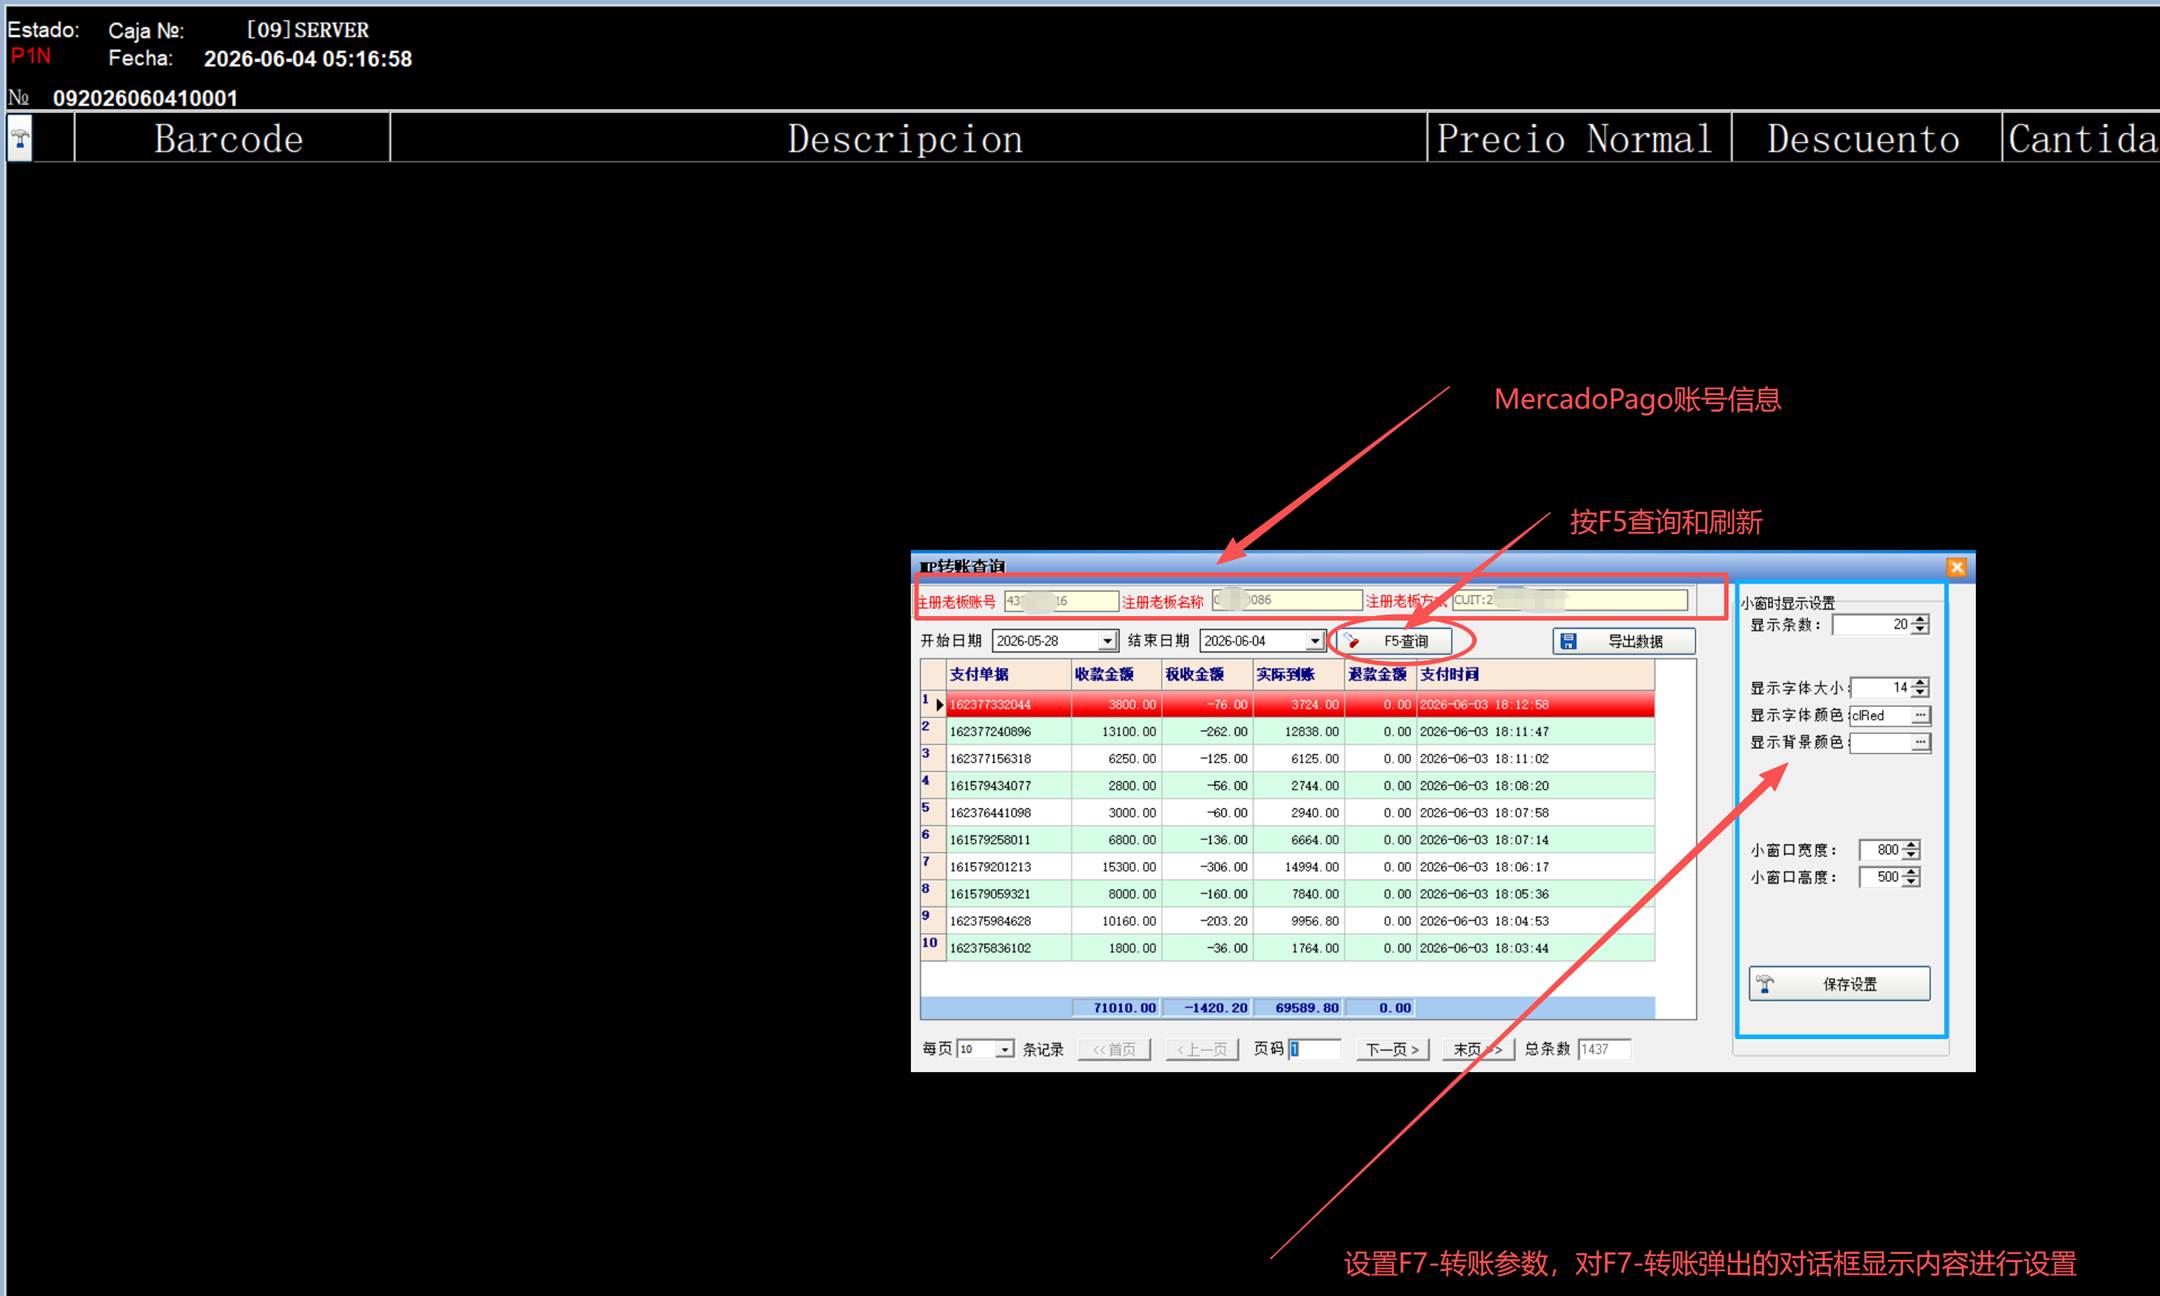The width and height of the screenshot is (2160, 1296).
Task: Open the 结束日期 end date dropdown
Action: (x=1315, y=641)
